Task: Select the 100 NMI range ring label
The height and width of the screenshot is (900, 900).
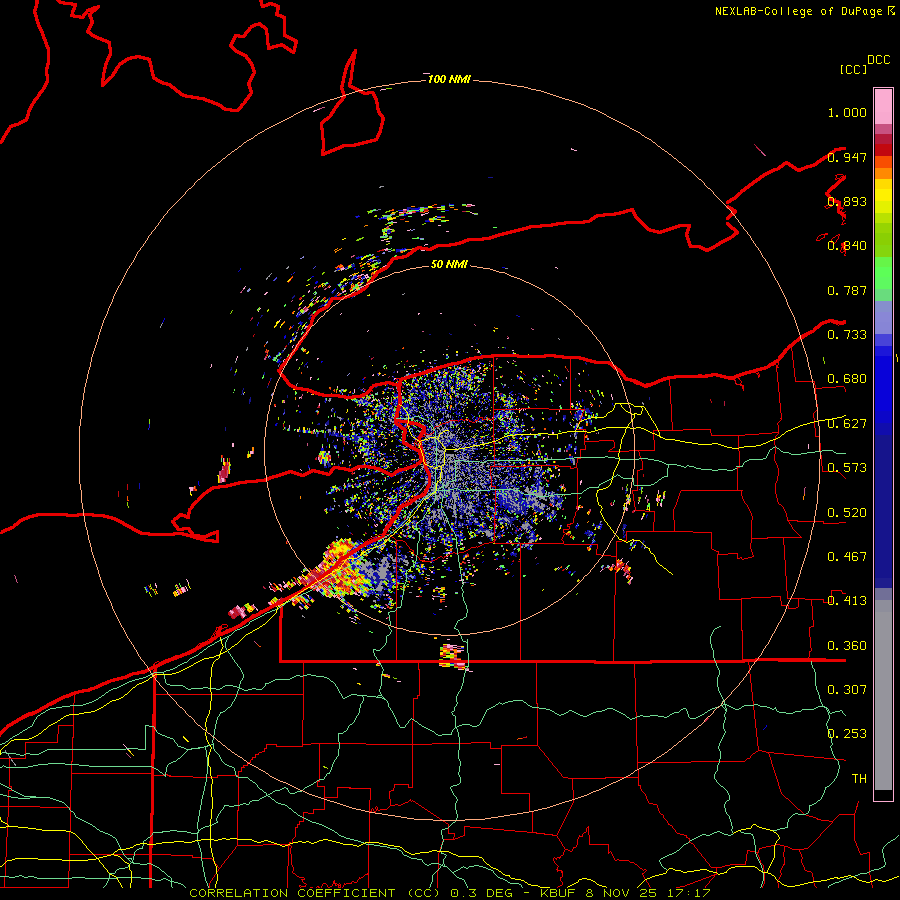Action: point(449,79)
